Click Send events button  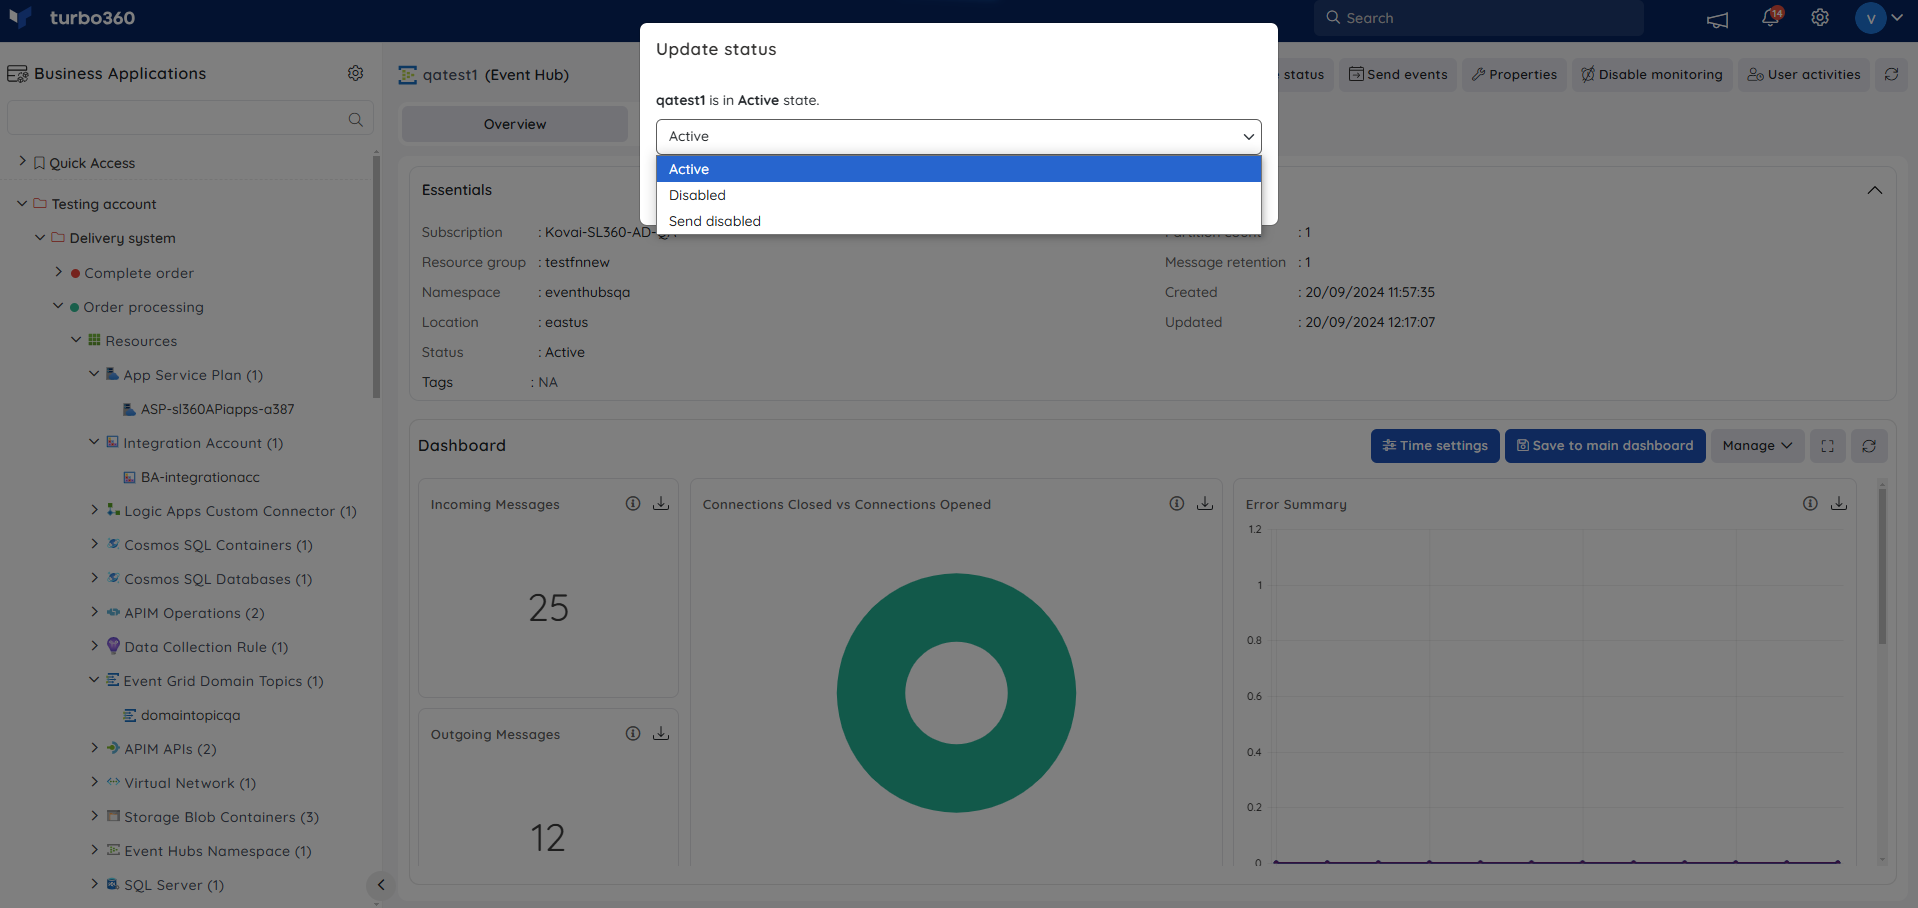(x=1398, y=74)
